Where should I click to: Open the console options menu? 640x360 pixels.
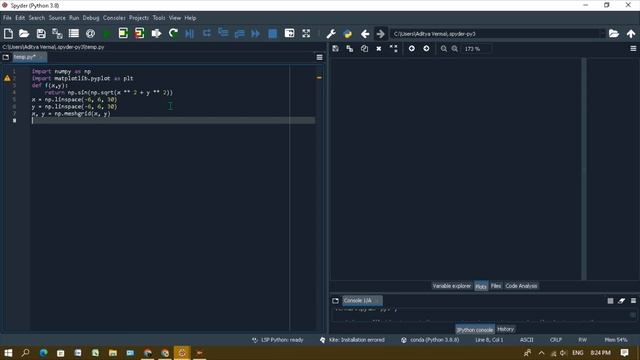(633, 301)
